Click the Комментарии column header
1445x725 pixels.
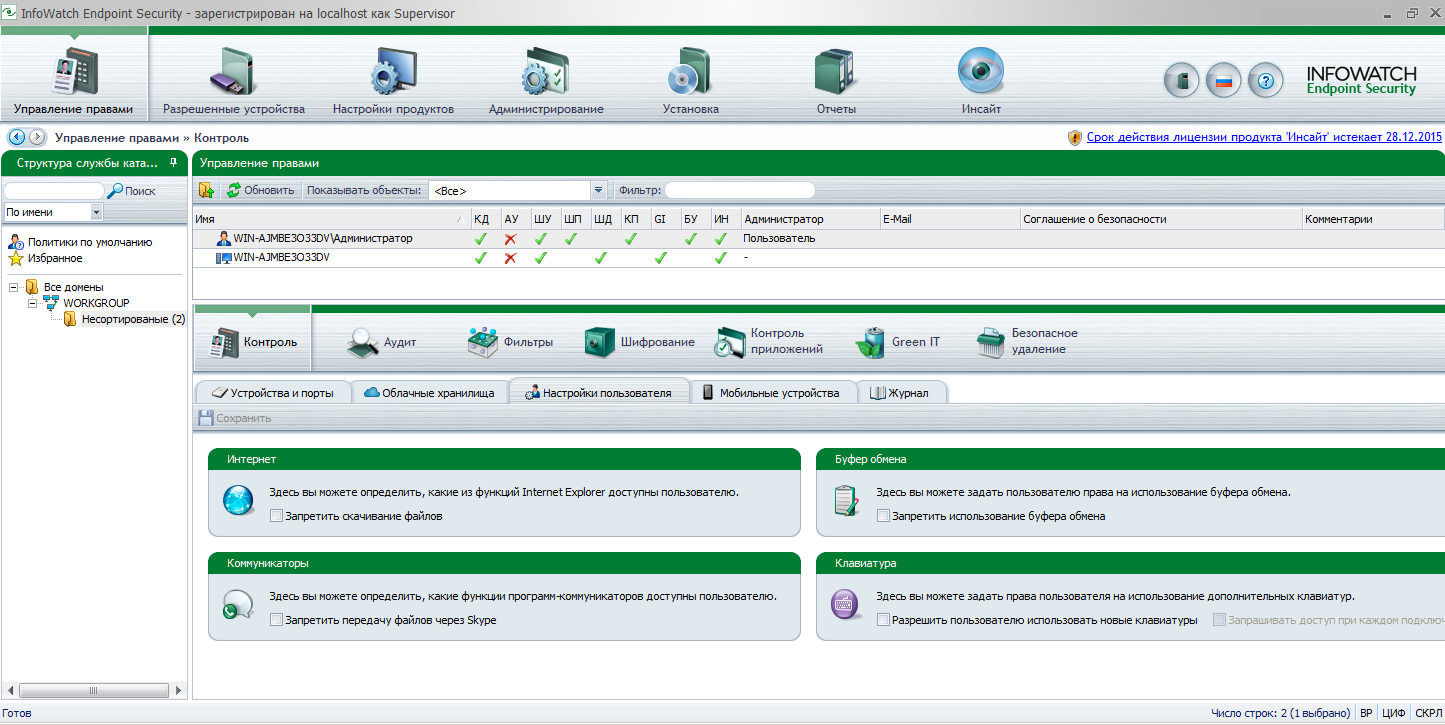[x=1373, y=219]
